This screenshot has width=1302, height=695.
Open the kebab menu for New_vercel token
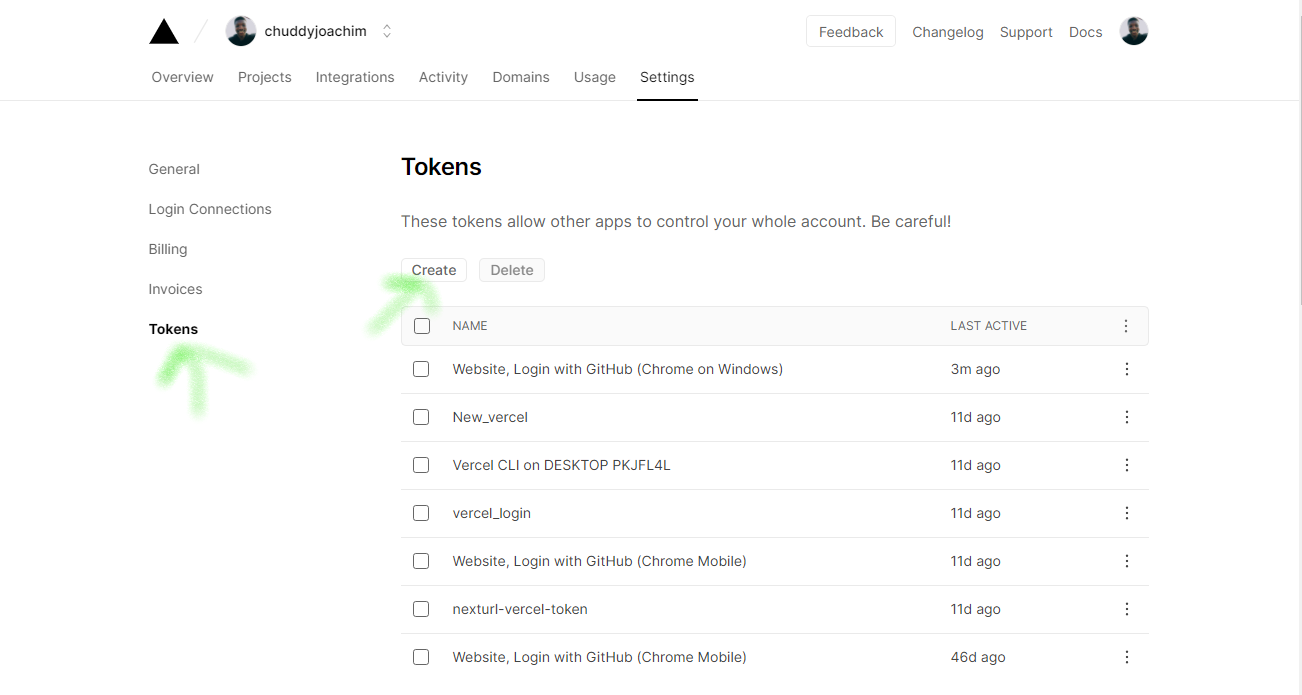coord(1127,417)
